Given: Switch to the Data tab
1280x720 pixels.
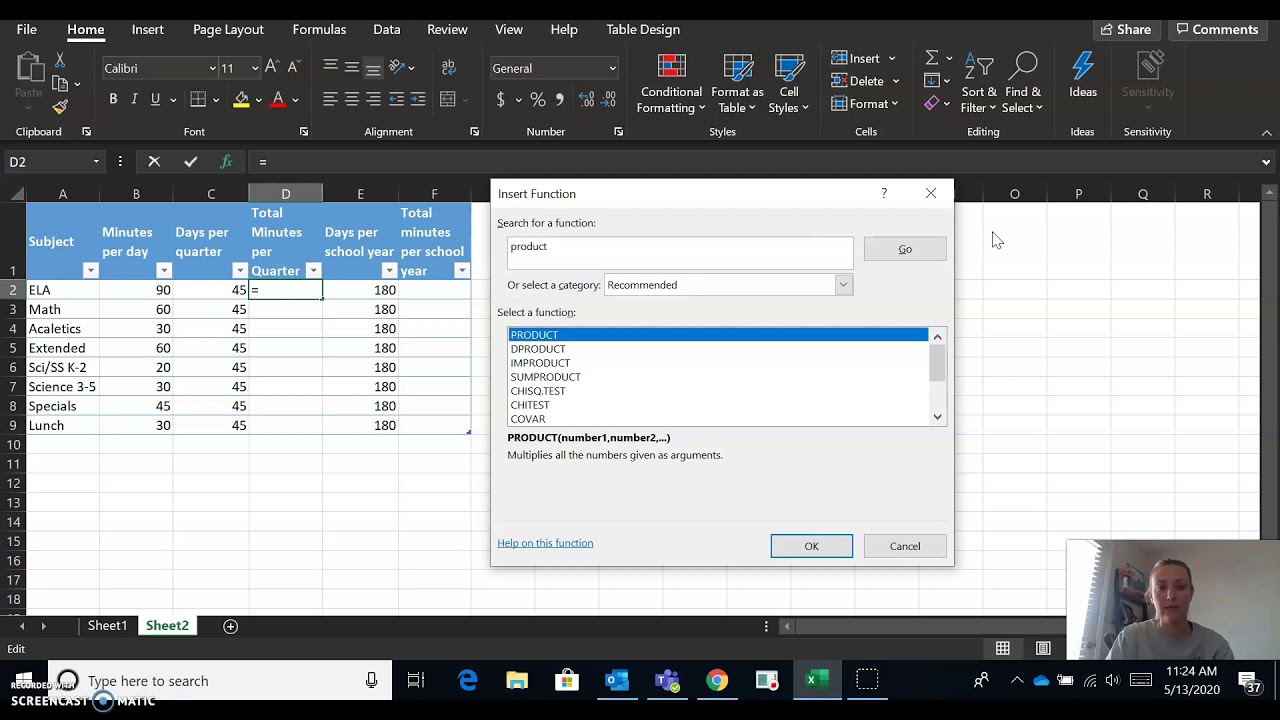Looking at the screenshot, I should (x=387, y=29).
